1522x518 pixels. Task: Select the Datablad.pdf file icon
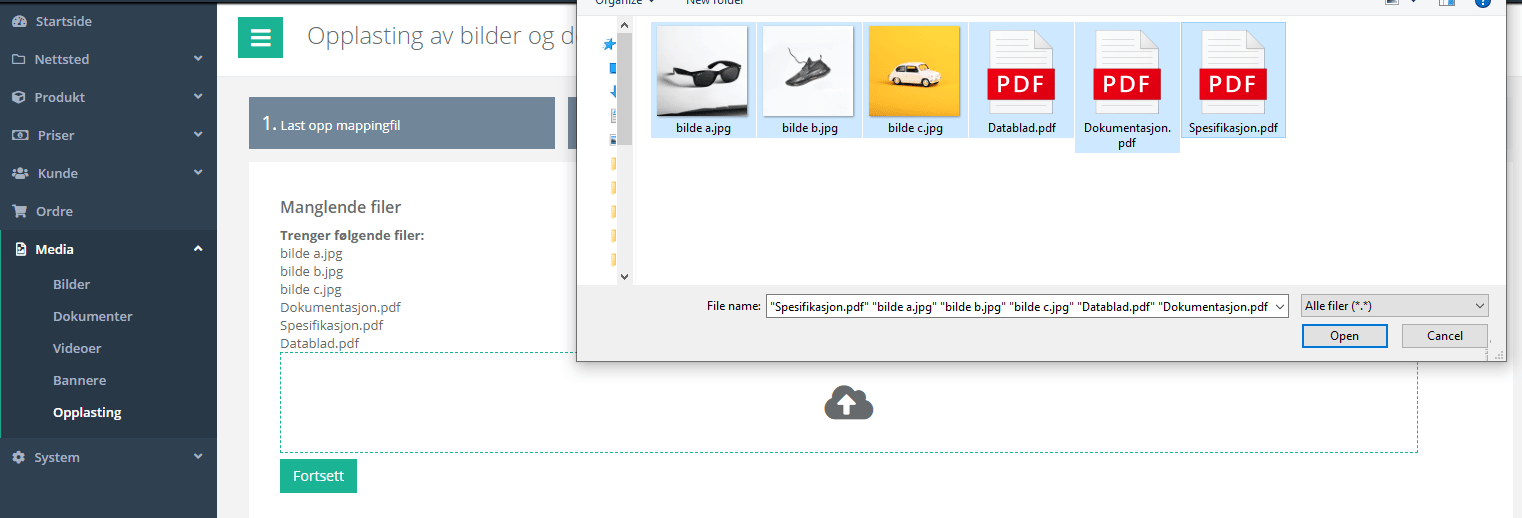pos(1021,72)
